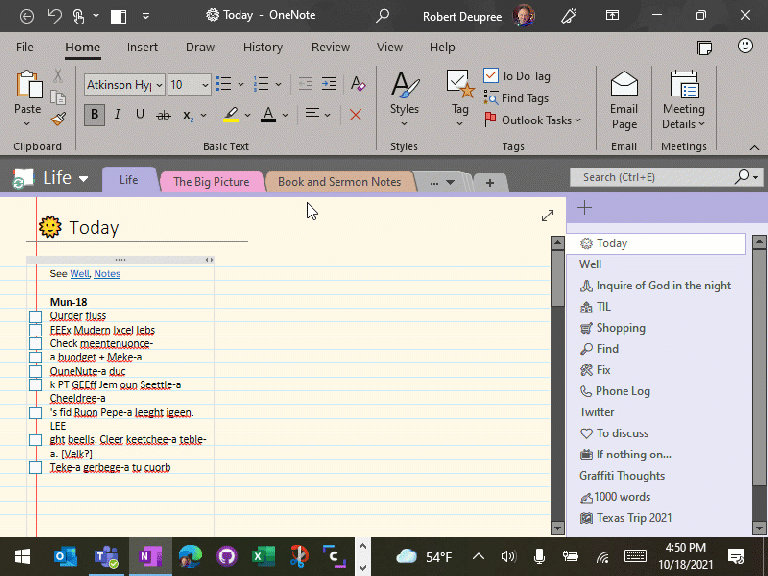Tick the 'Teke-a gerbege' to-do checkbox
The height and width of the screenshot is (576, 768).
click(35, 467)
